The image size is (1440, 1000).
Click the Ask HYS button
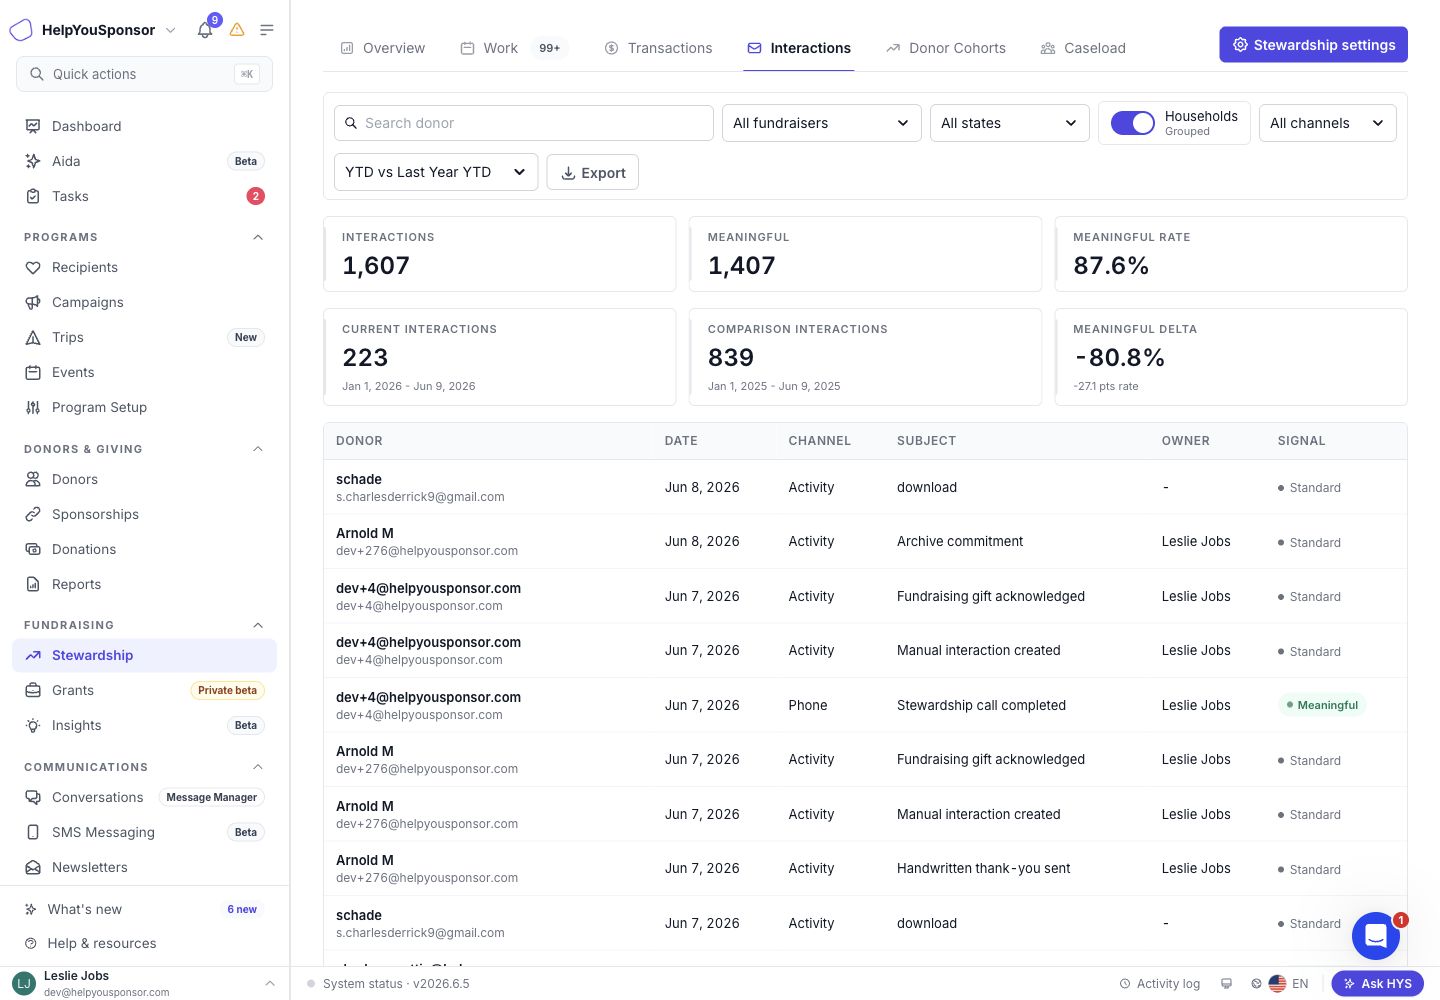pyautogui.click(x=1377, y=983)
